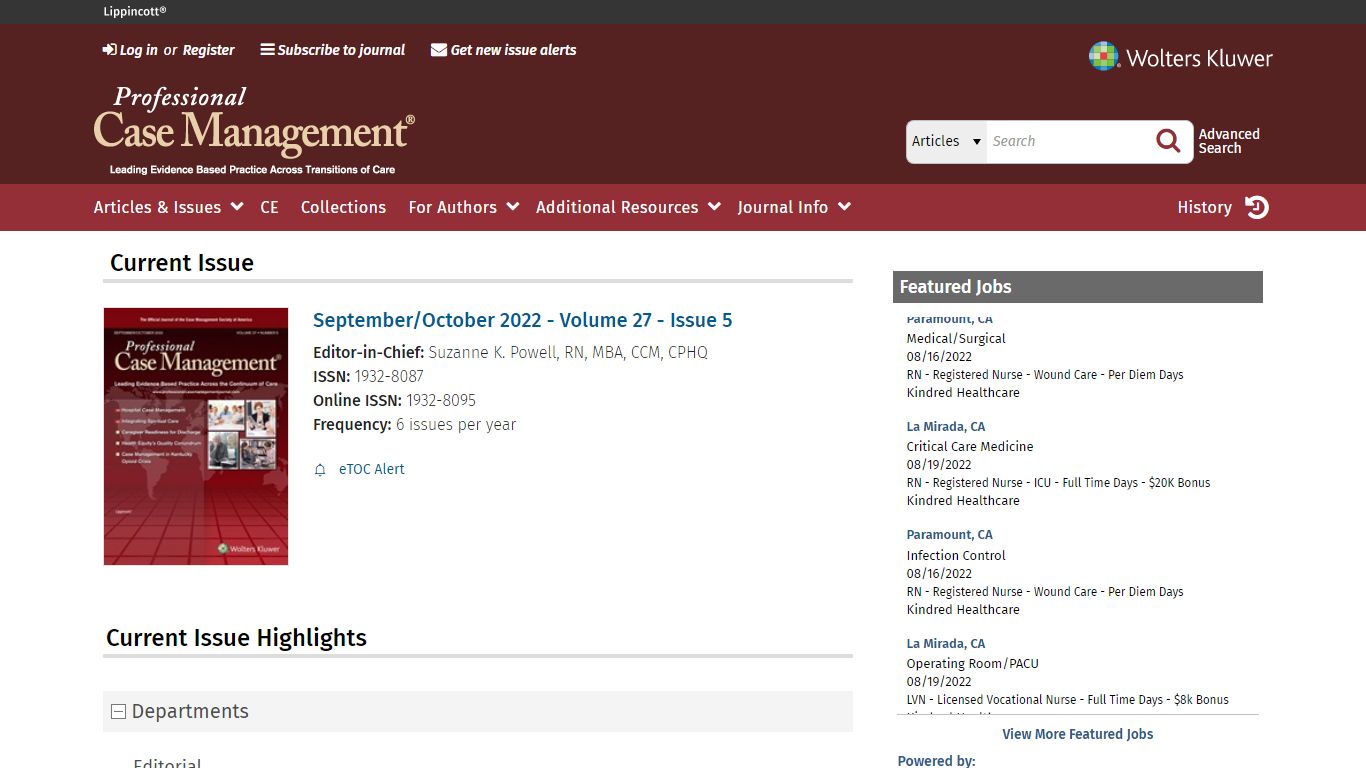Click the Powered by label
1366x768 pixels.
pyautogui.click(x=936, y=761)
